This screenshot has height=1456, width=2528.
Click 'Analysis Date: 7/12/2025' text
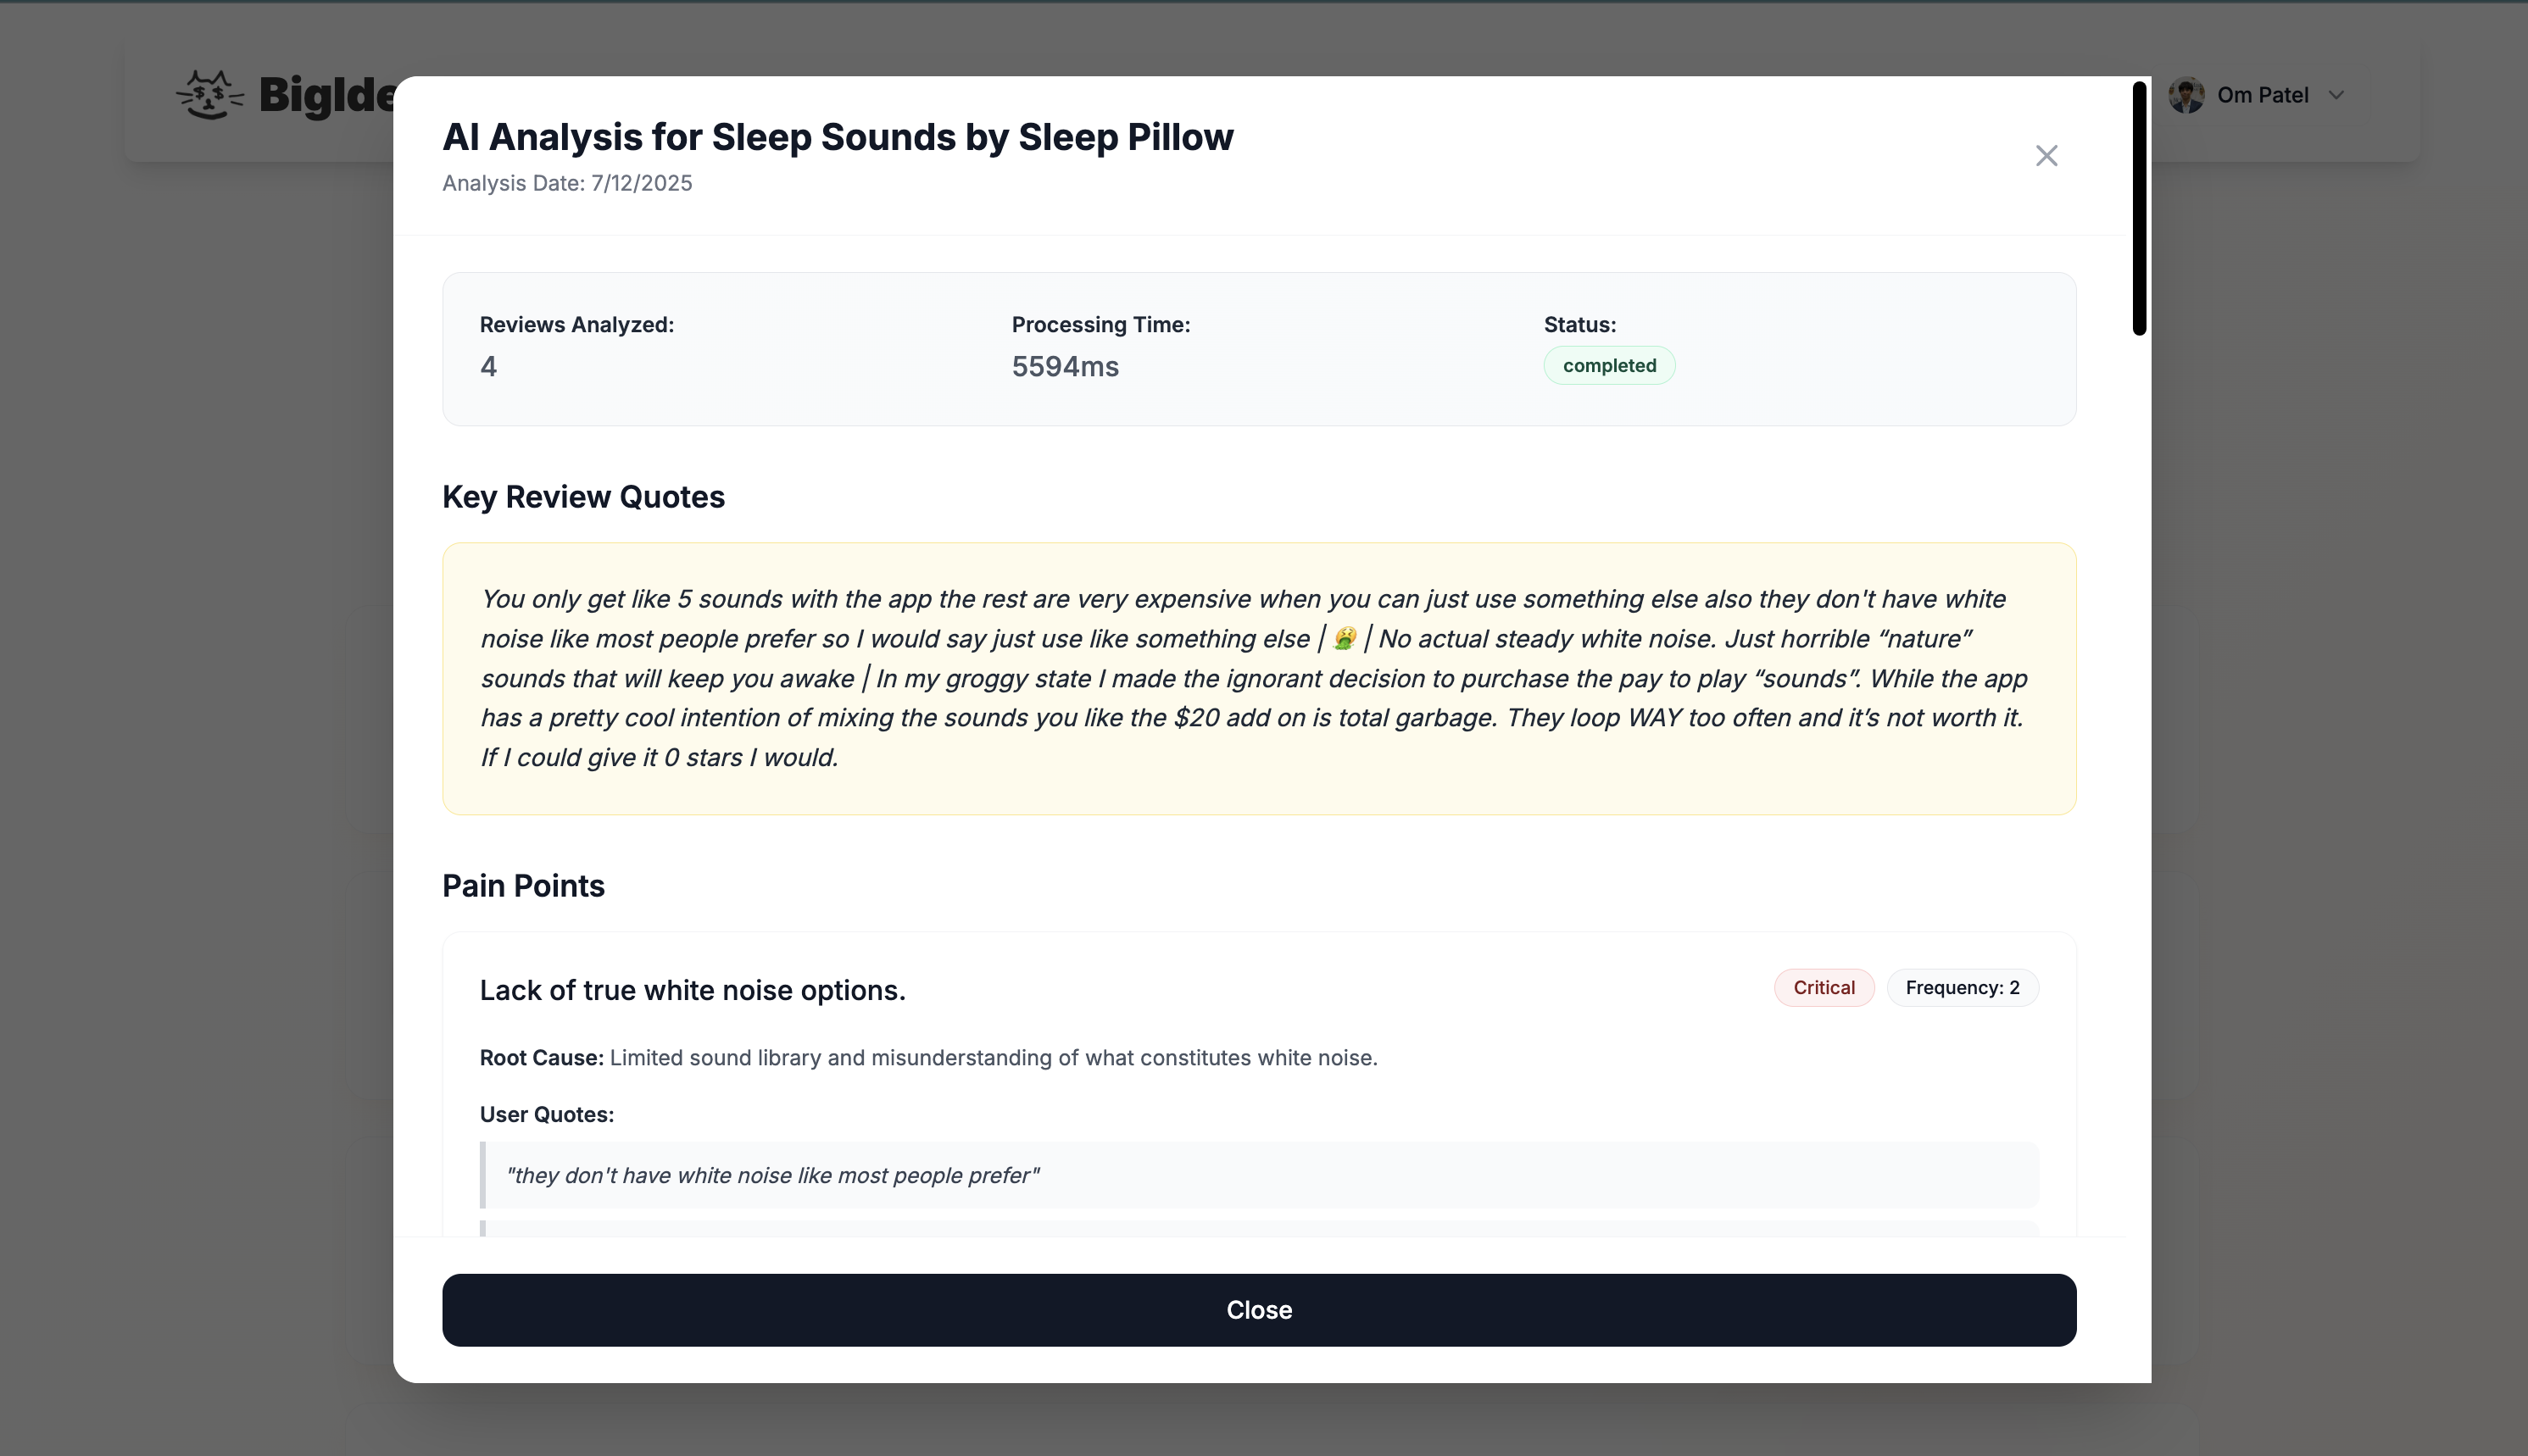coord(567,183)
